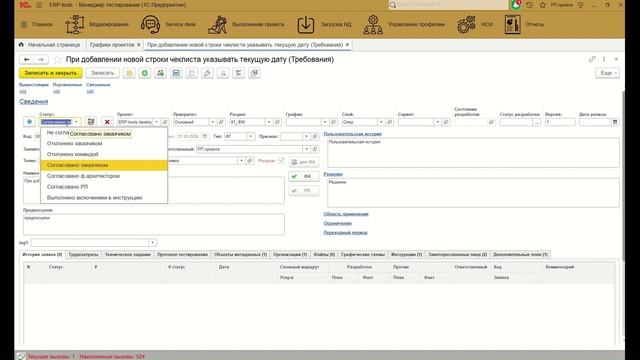Open the history clock icon in title bar
640x360 pixels.
pos(529,5)
